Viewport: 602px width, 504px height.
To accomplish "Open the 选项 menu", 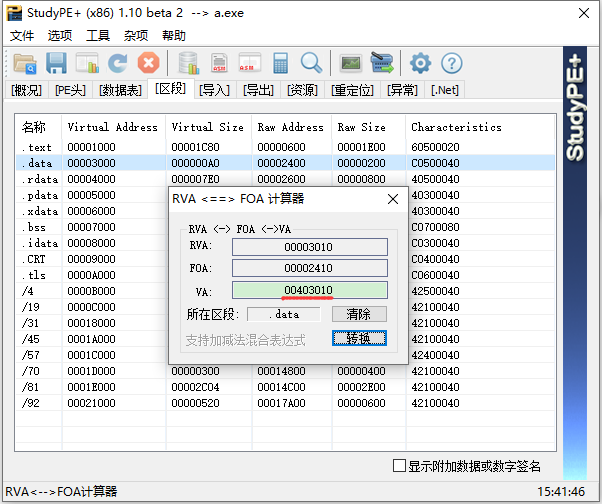I will point(60,35).
